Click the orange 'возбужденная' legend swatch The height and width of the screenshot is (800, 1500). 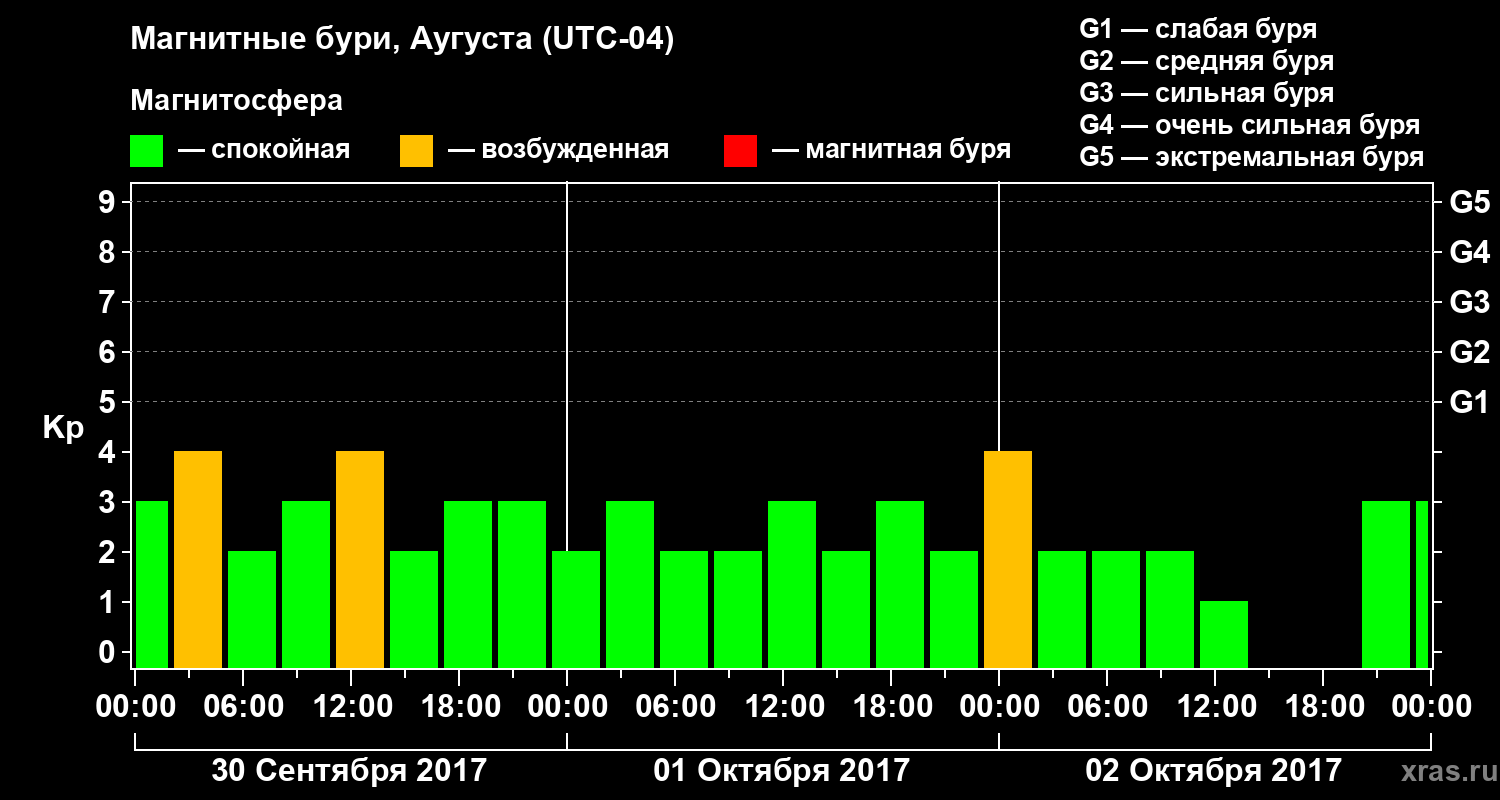click(417, 151)
